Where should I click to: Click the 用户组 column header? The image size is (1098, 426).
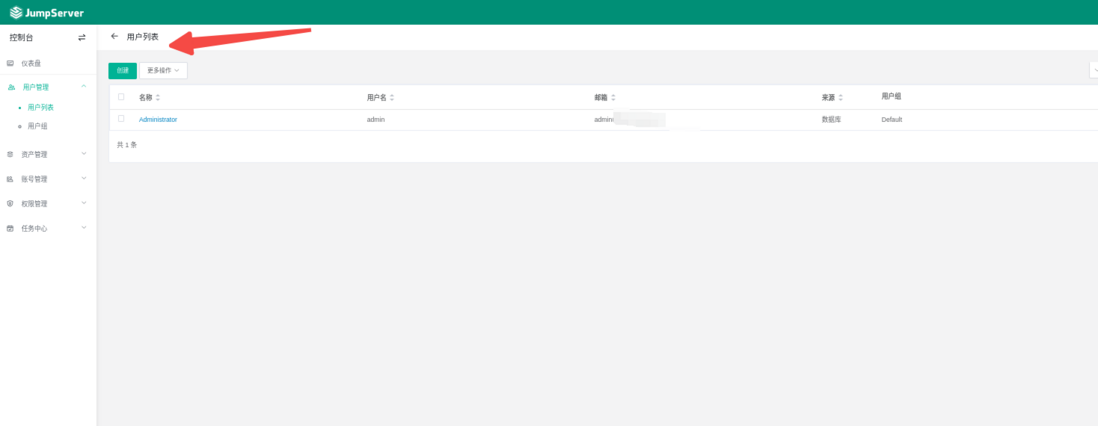891,97
